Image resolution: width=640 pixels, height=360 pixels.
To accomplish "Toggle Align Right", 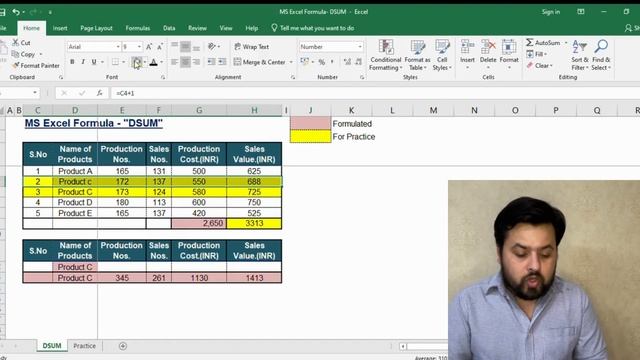I will coord(196,62).
